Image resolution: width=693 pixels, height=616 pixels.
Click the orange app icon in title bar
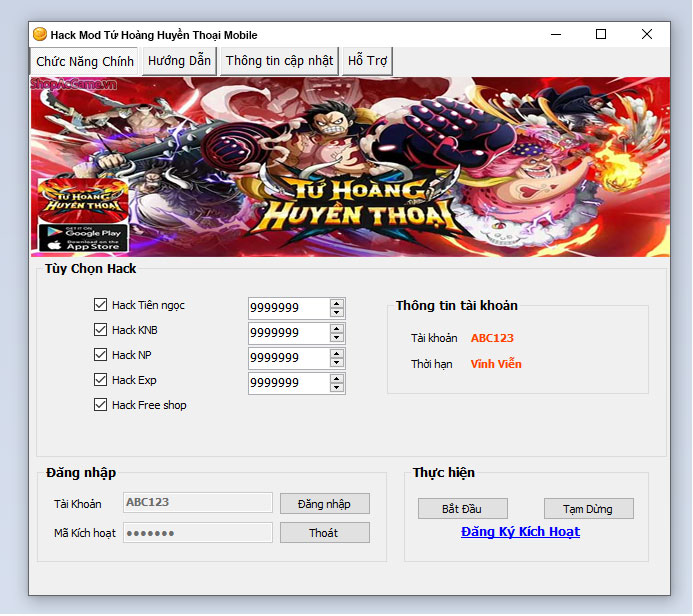pyautogui.click(x=40, y=34)
